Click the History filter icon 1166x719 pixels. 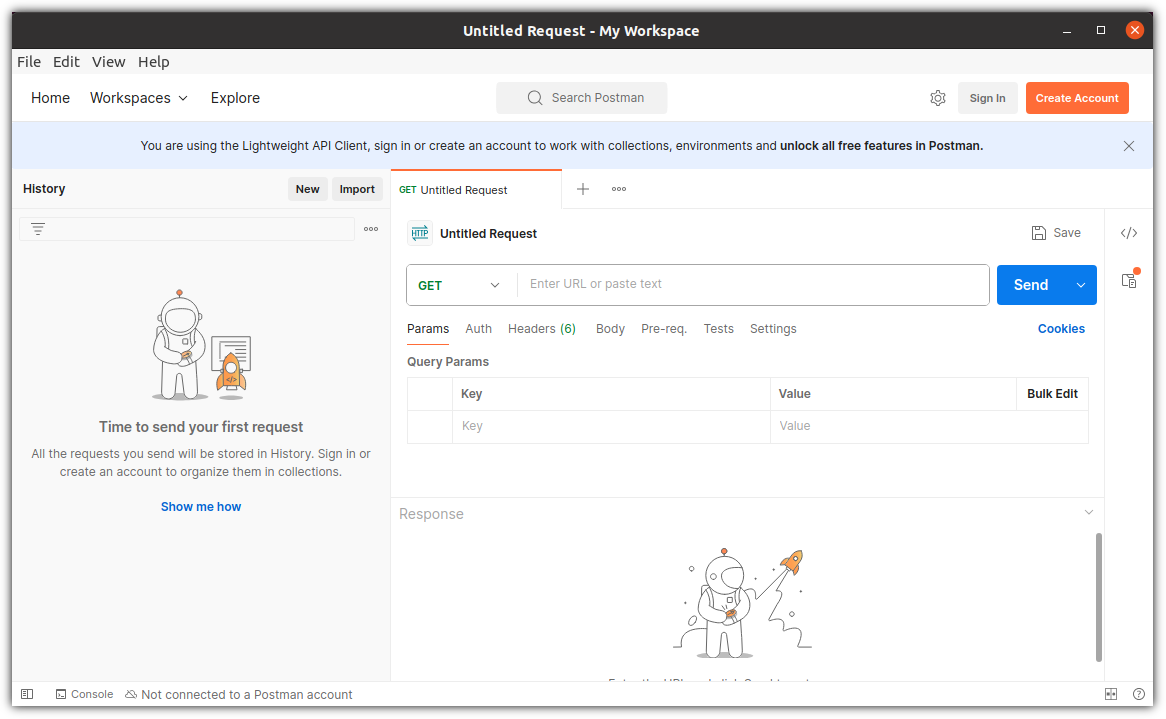pyautogui.click(x=38, y=229)
